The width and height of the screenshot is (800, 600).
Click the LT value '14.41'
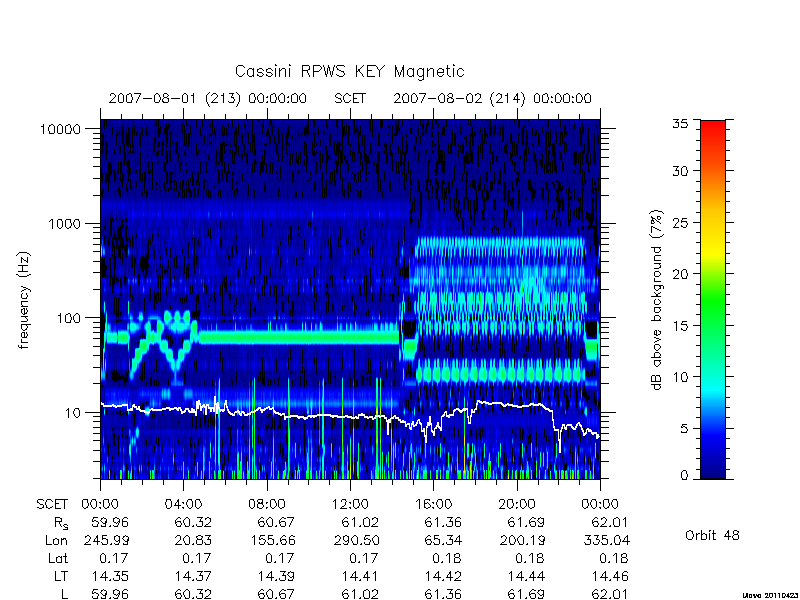(360, 576)
